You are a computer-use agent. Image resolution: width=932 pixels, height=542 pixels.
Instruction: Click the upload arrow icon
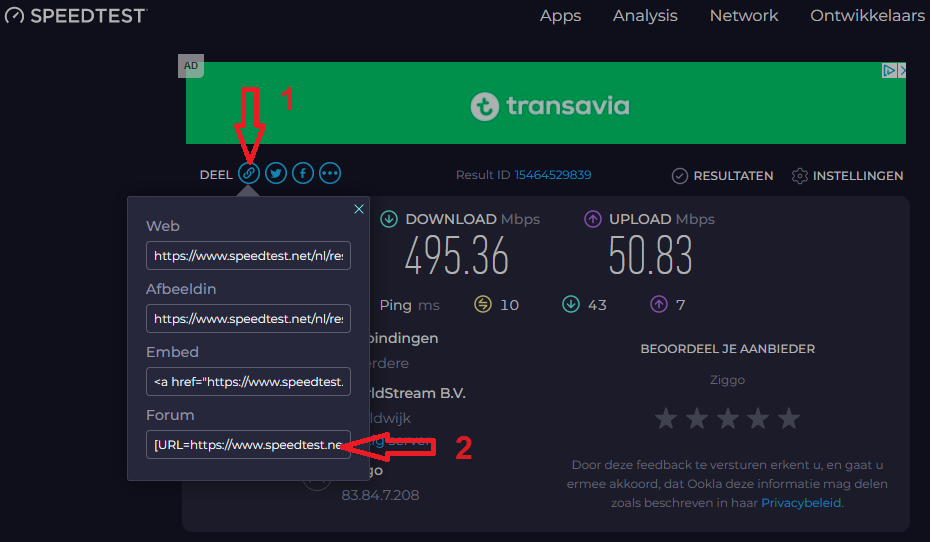(x=593, y=219)
